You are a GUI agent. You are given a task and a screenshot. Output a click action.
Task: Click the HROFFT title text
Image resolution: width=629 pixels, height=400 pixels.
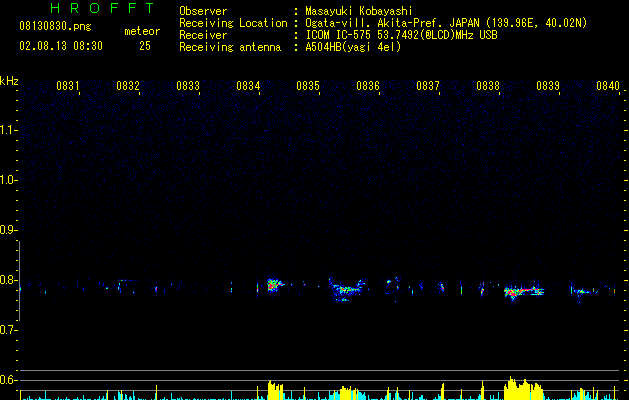point(103,8)
